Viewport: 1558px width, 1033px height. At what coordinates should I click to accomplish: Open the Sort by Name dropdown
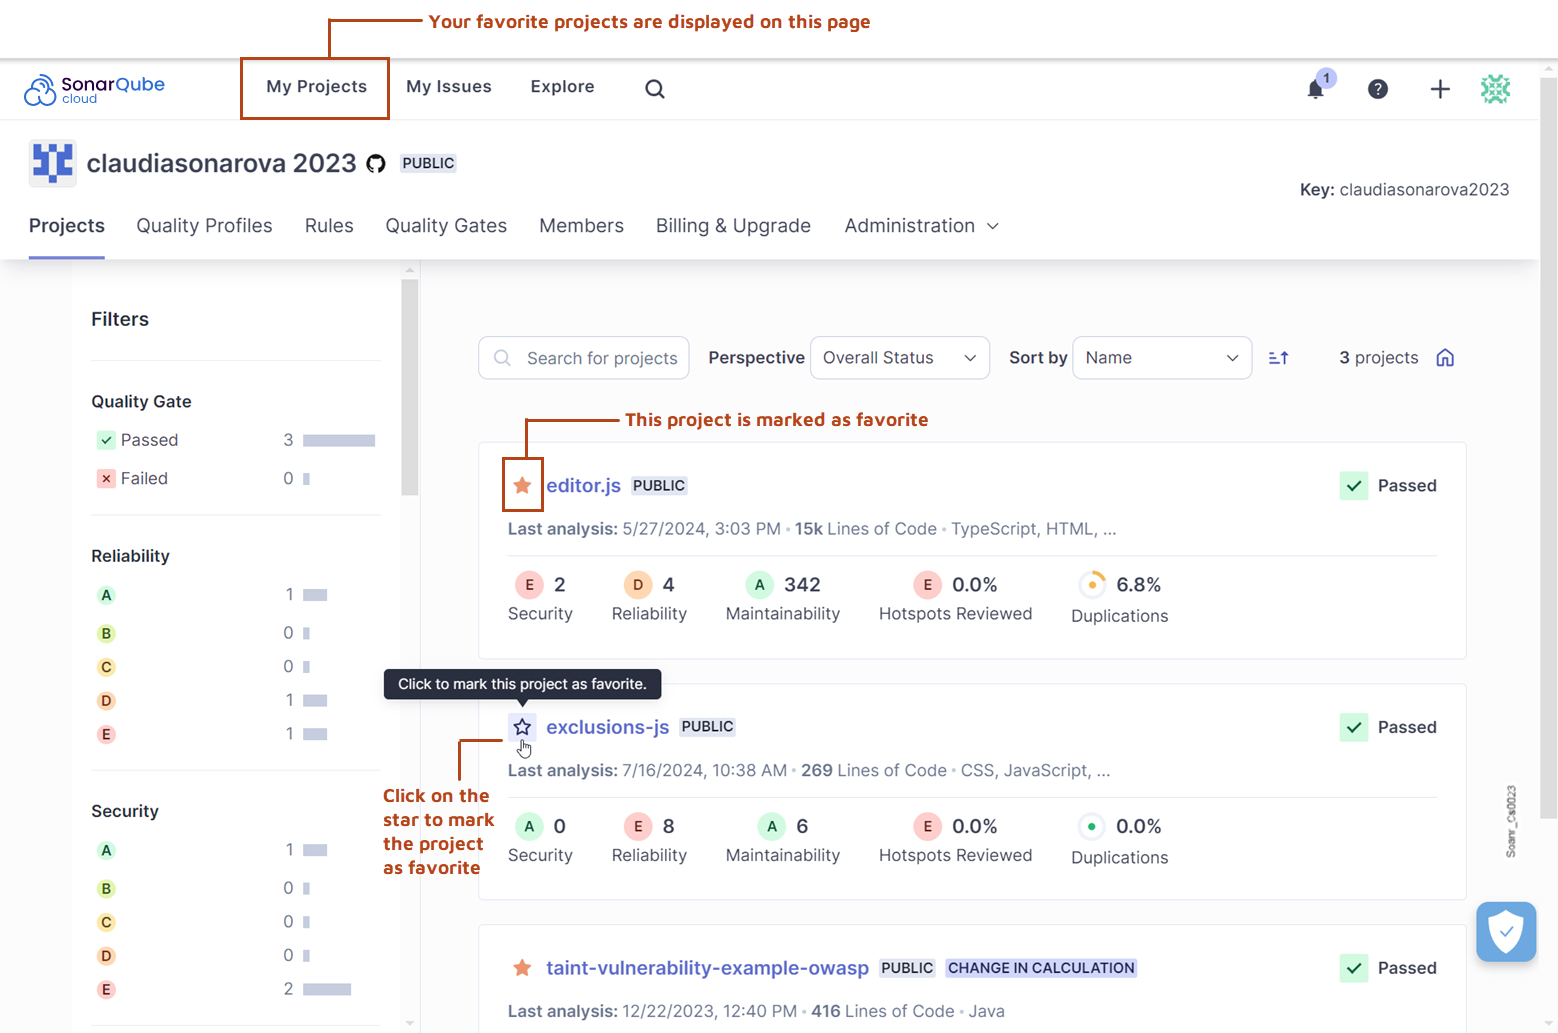[1161, 357]
